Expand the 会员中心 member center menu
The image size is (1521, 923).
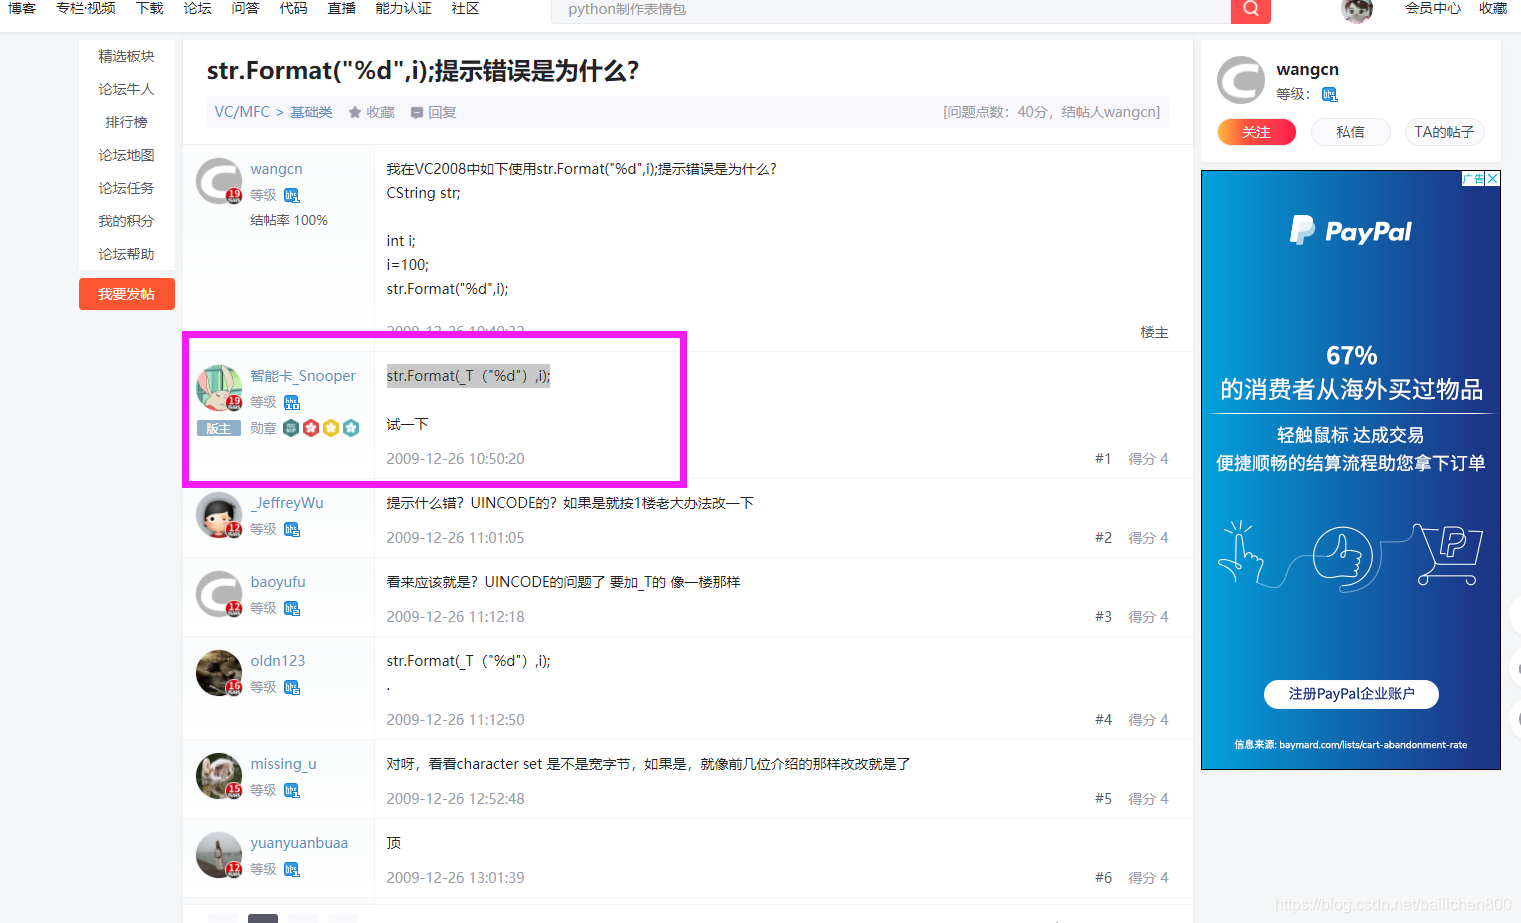[x=1432, y=8]
